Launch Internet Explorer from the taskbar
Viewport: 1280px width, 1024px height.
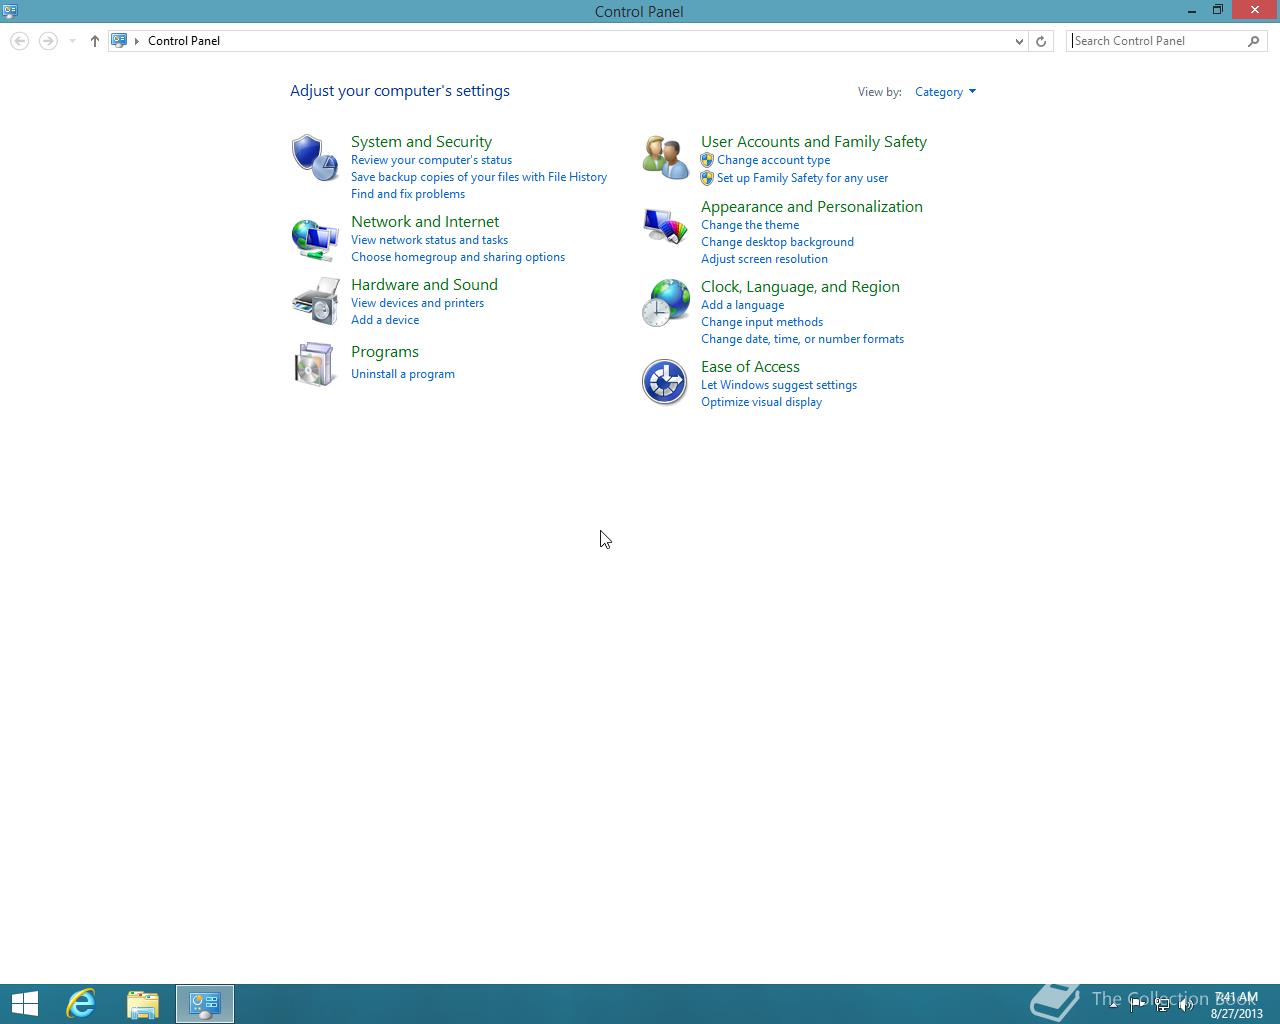[x=81, y=1004]
